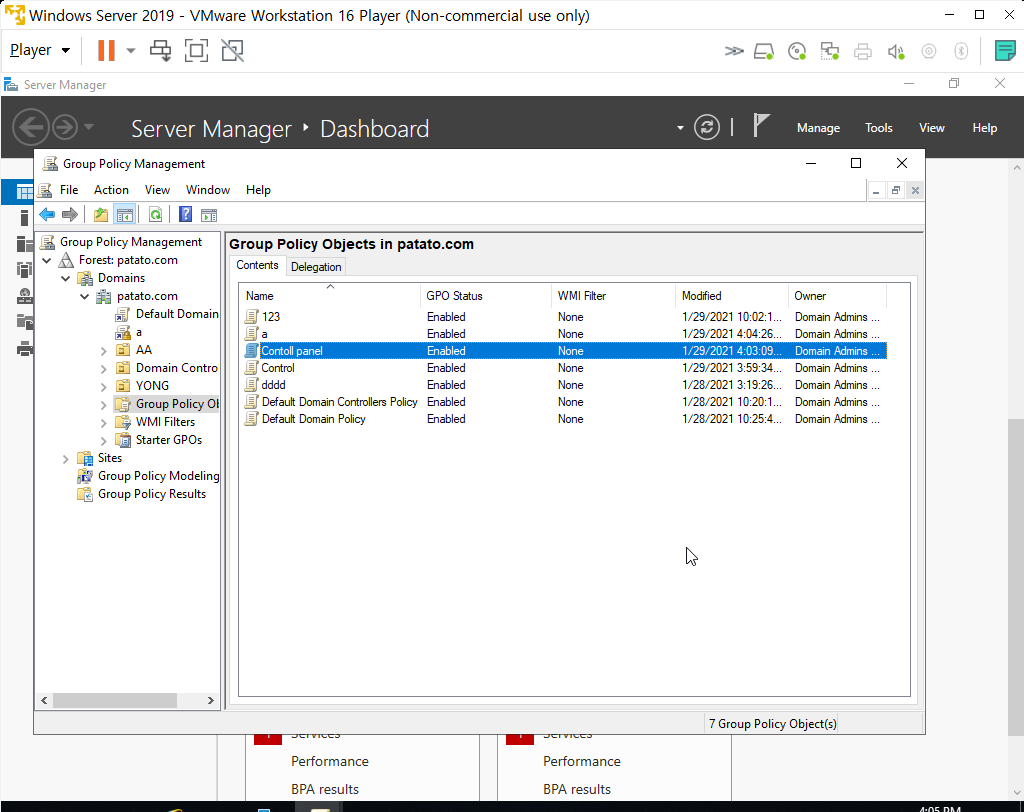Toggle Show/Hide Console Tree icon
Image resolution: width=1024 pixels, height=812 pixels.
pyautogui.click(x=125, y=214)
